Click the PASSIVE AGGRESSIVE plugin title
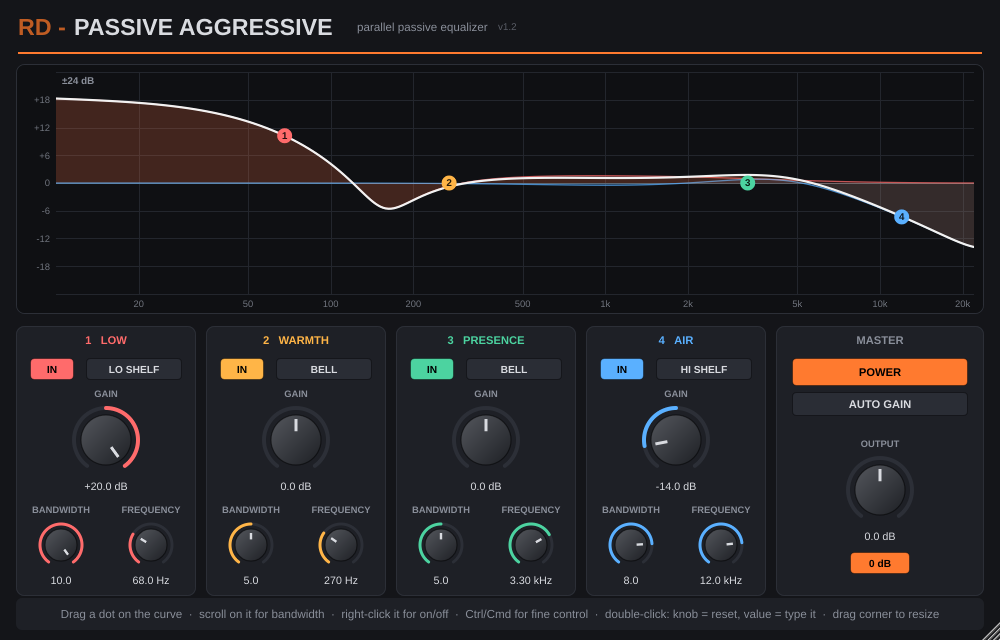The image size is (1000, 640). point(203,27)
